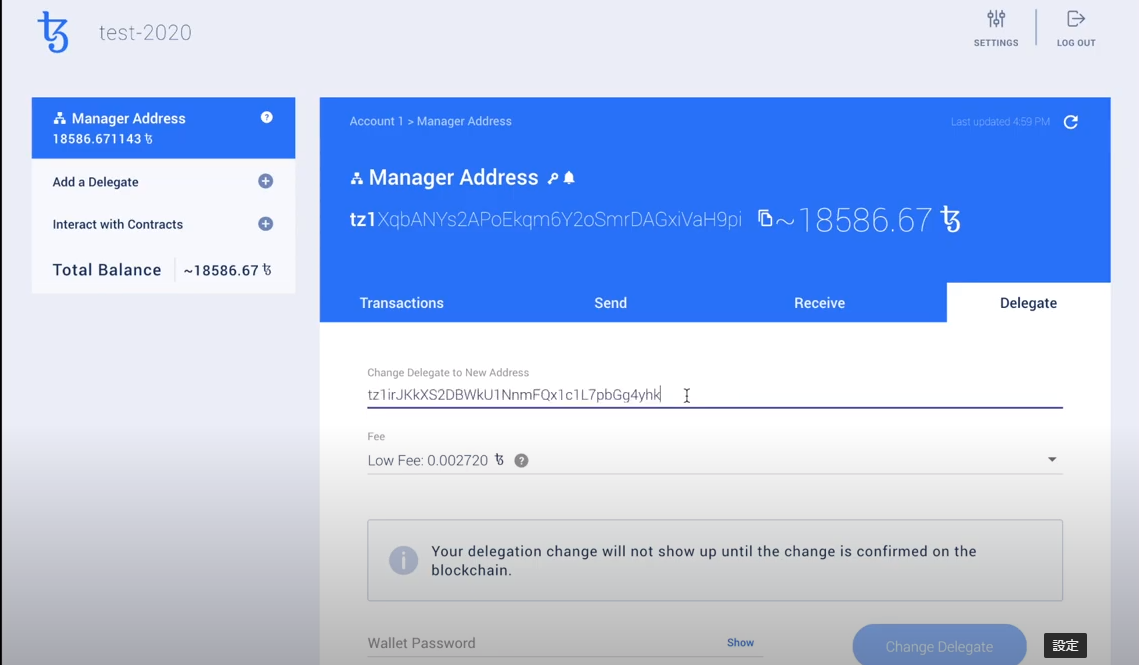Click the Account 1 > Manager Address breadcrumb

pyautogui.click(x=431, y=121)
